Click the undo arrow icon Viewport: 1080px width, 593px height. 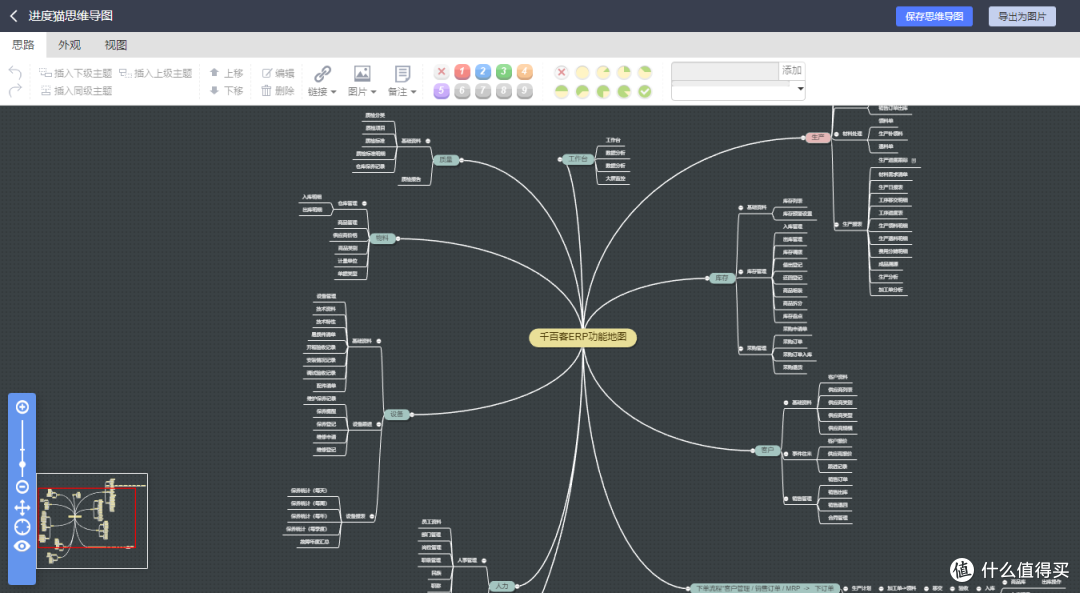[15, 72]
